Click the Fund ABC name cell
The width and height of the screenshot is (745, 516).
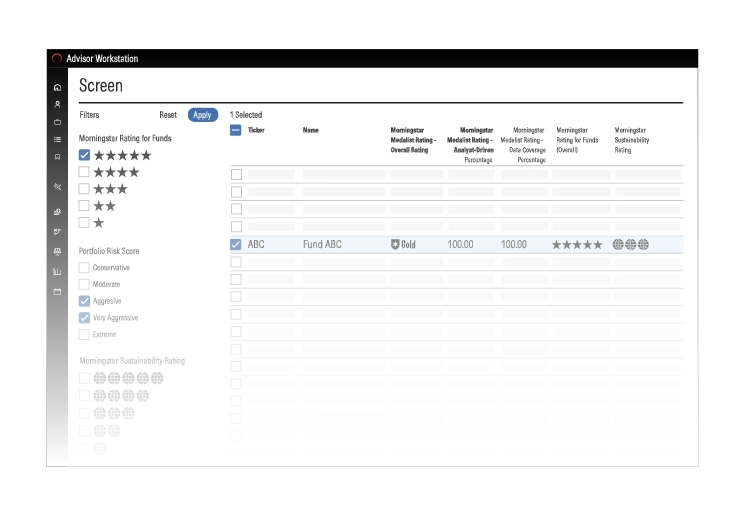322,244
